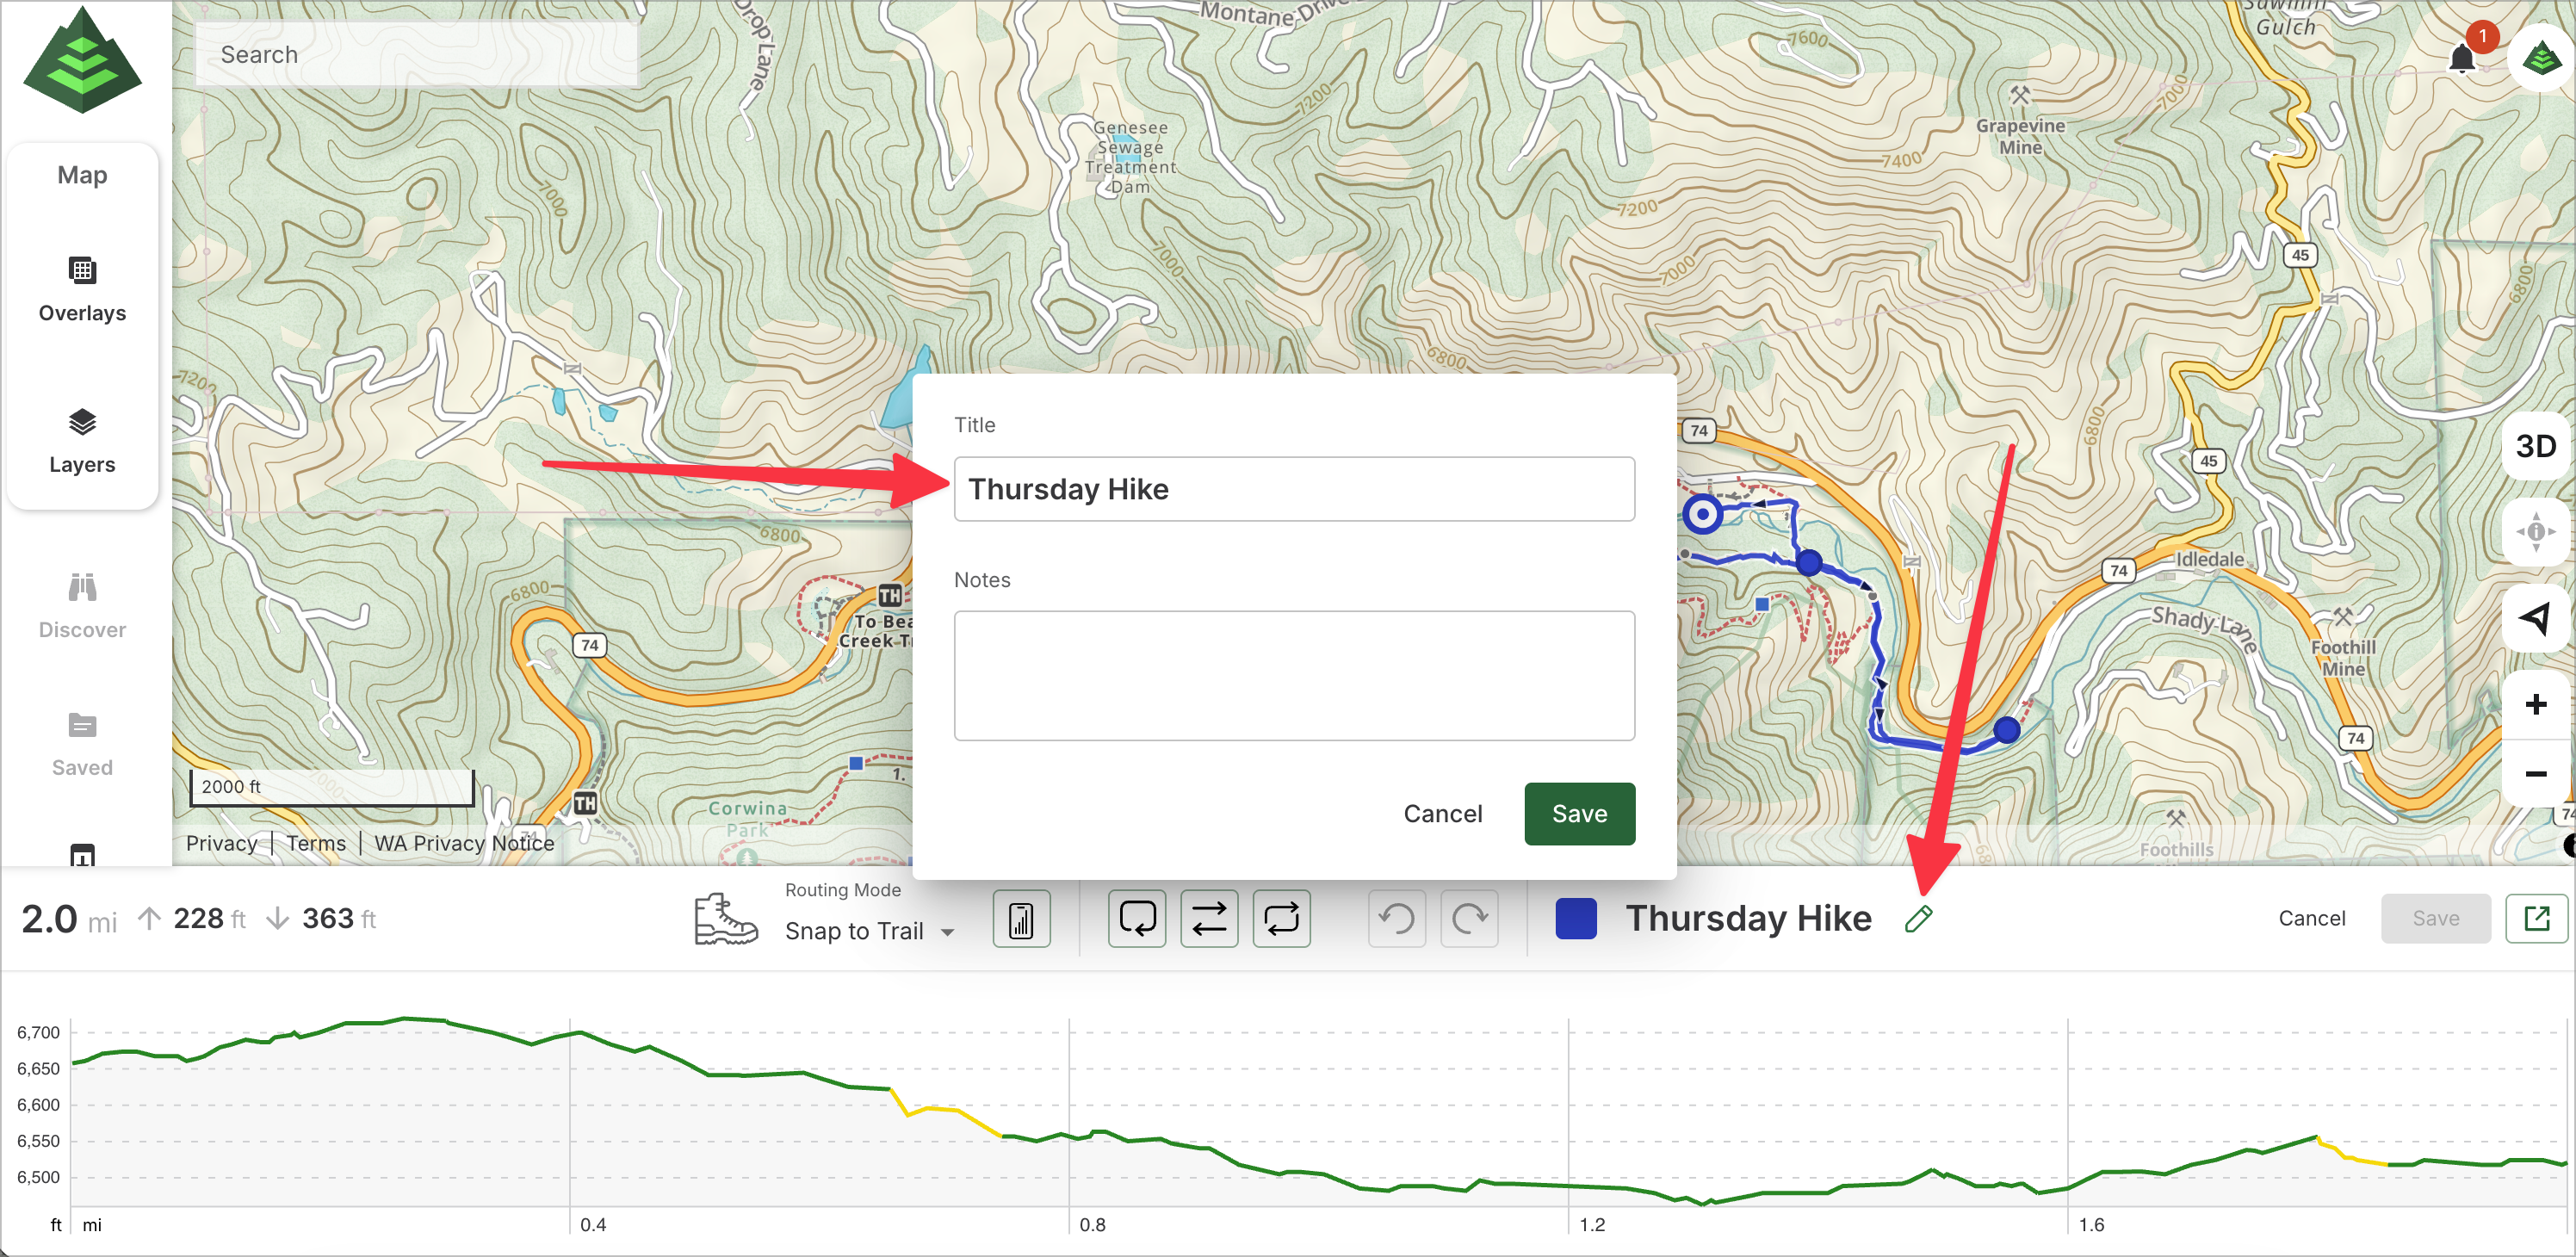The image size is (2576, 1257).
Task: Click the undo arrow icon
Action: (1397, 918)
